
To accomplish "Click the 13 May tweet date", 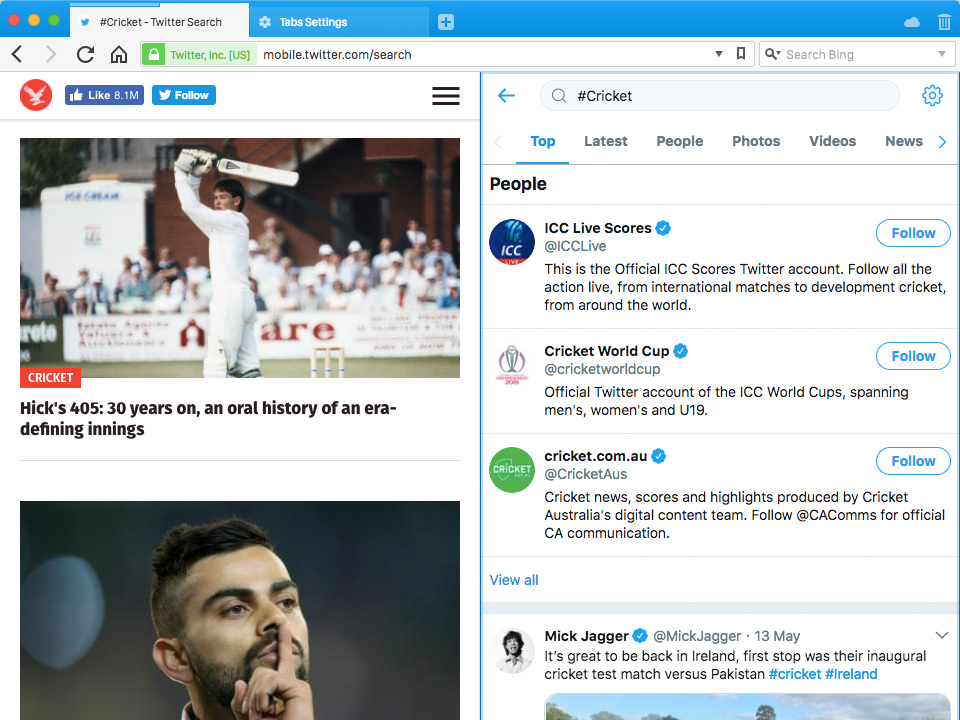I will pos(777,636).
